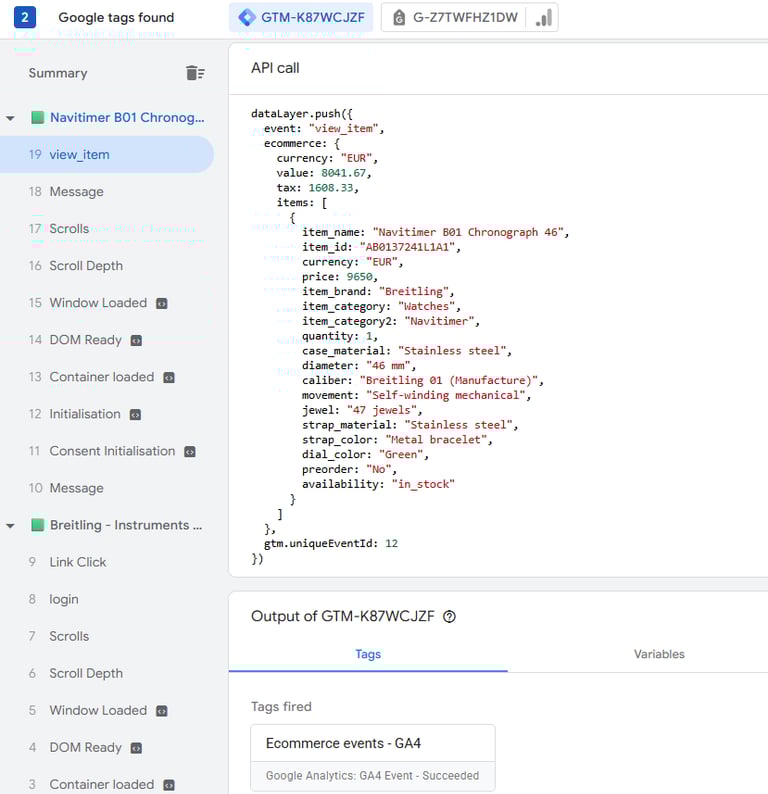Click the lock bag icon beside G-Z7TWFHZ1DW

(399, 18)
